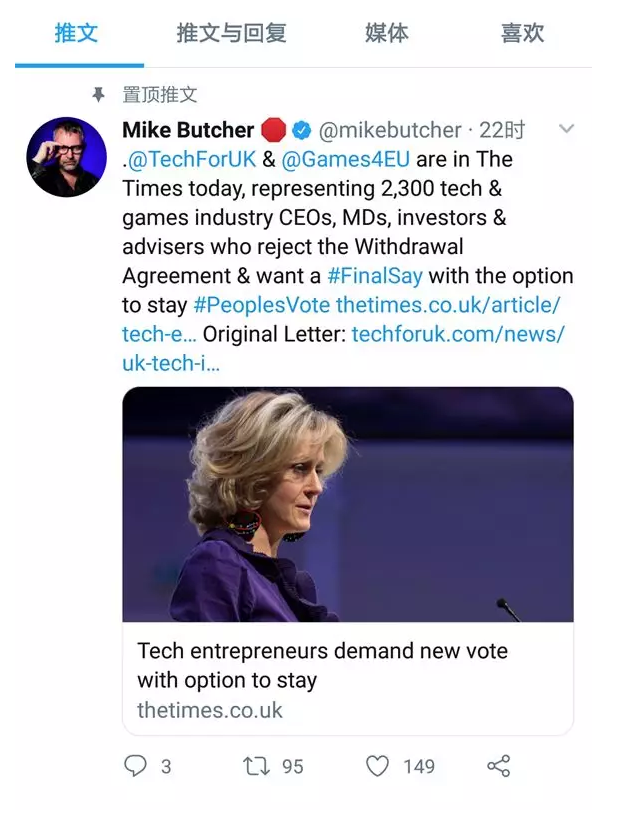Image resolution: width=619 pixels, height=816 pixels.
Task: Click the #PeoplesVote hashtag
Action: [x=260, y=305]
